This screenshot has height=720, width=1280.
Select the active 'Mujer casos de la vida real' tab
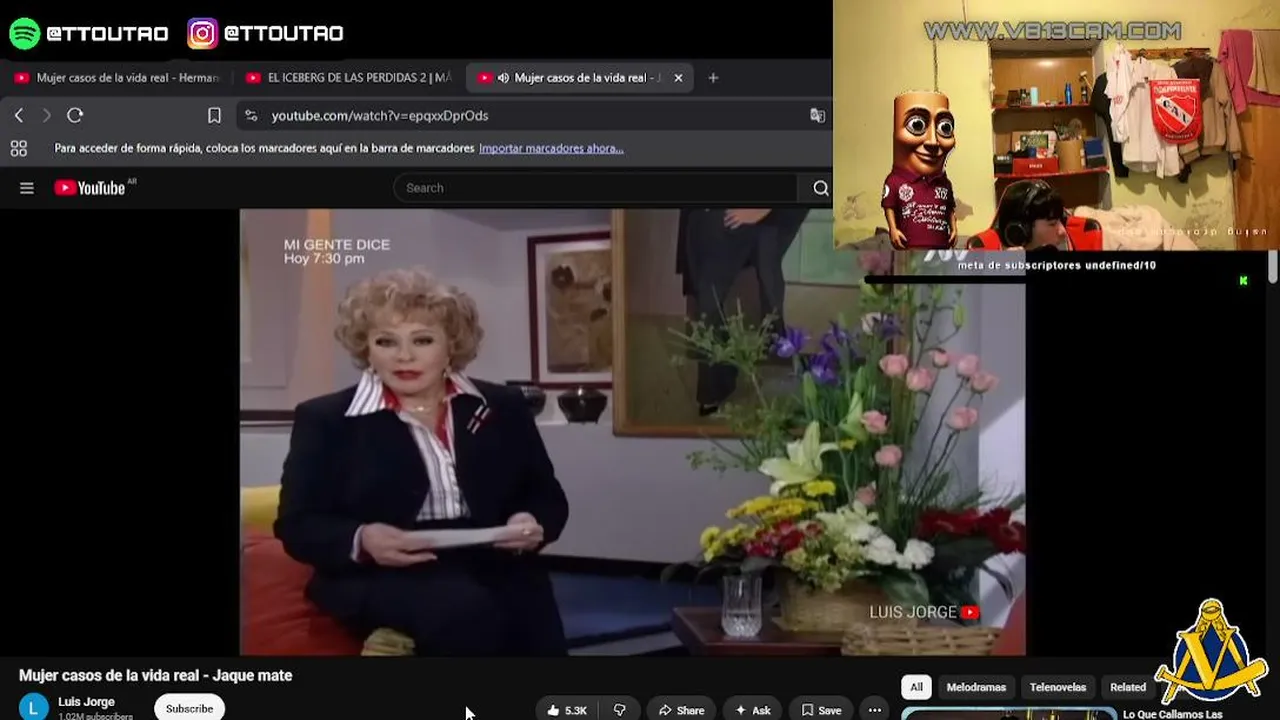[x=580, y=78]
